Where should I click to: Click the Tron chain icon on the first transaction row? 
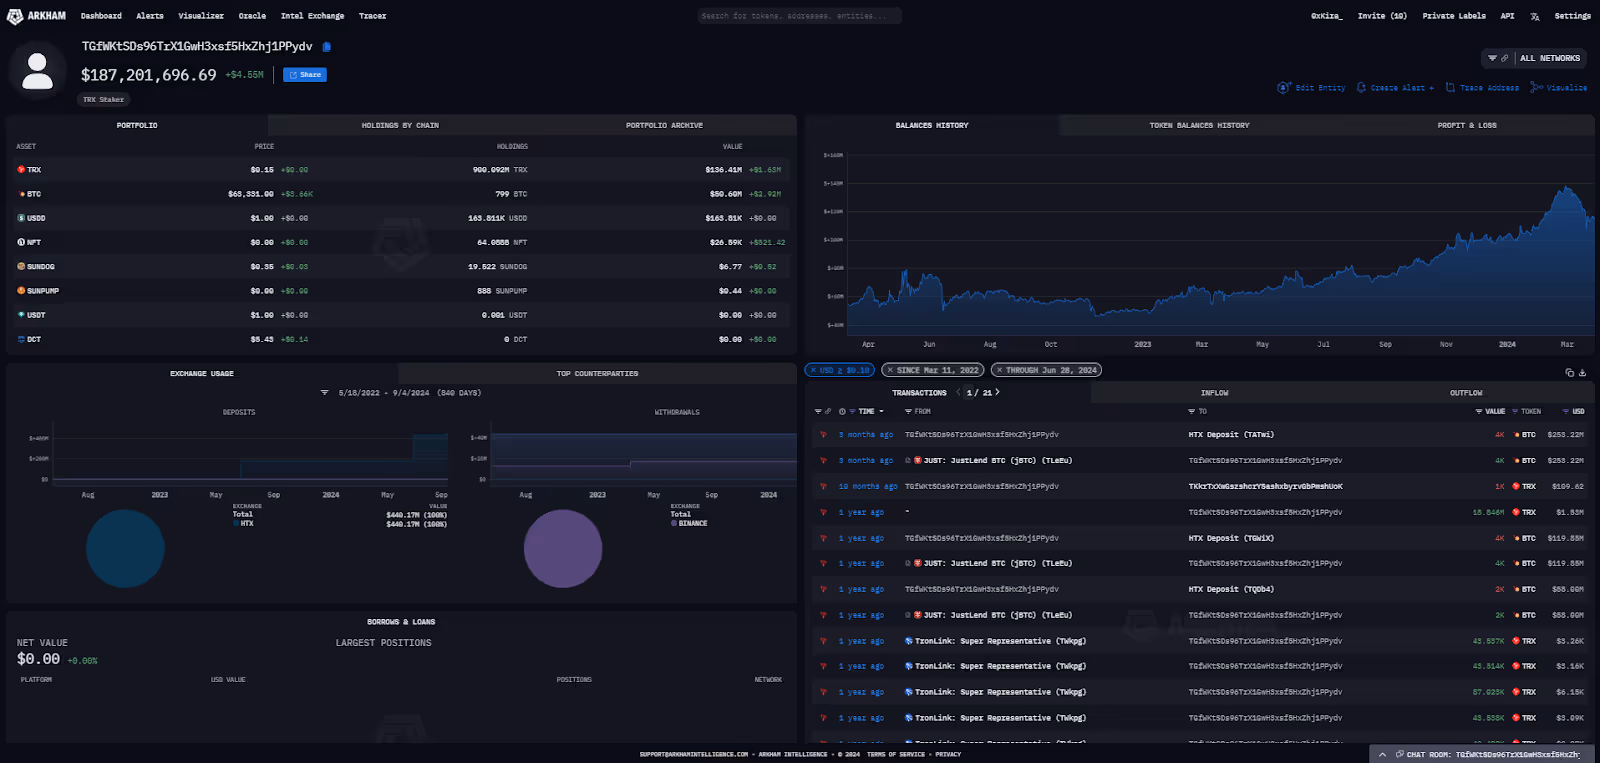tap(823, 435)
